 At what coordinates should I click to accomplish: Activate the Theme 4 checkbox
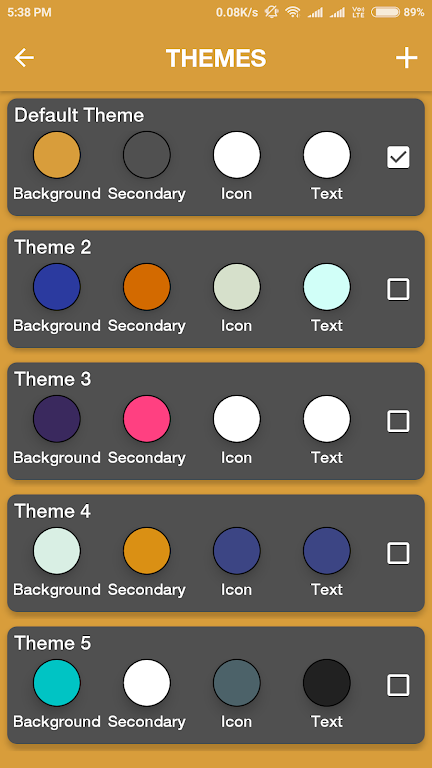click(x=398, y=553)
